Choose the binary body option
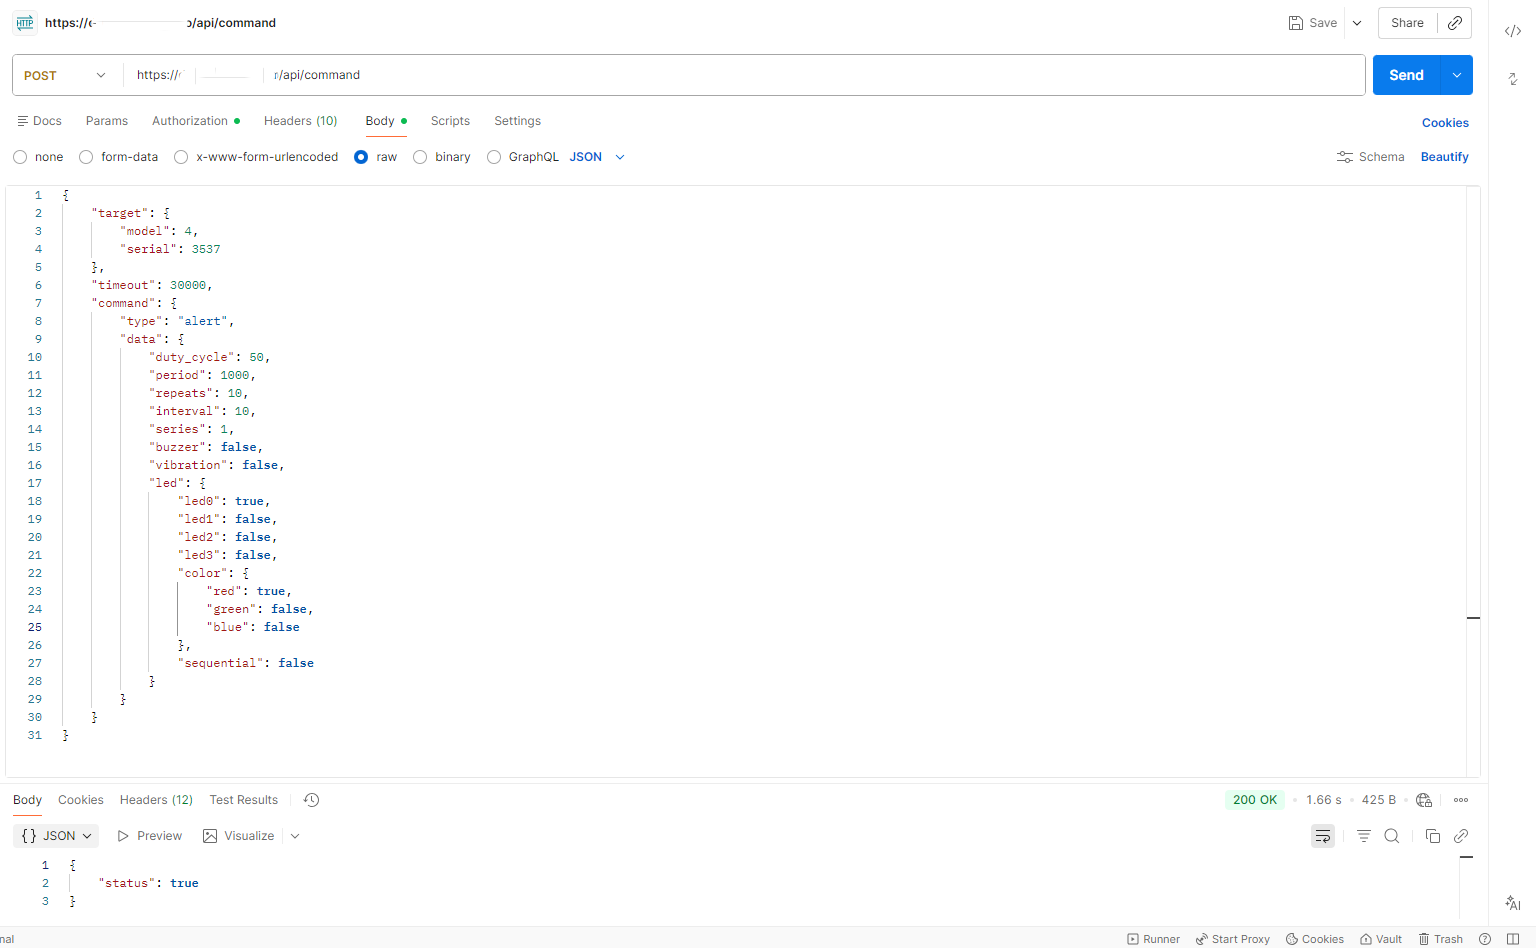 click(420, 157)
